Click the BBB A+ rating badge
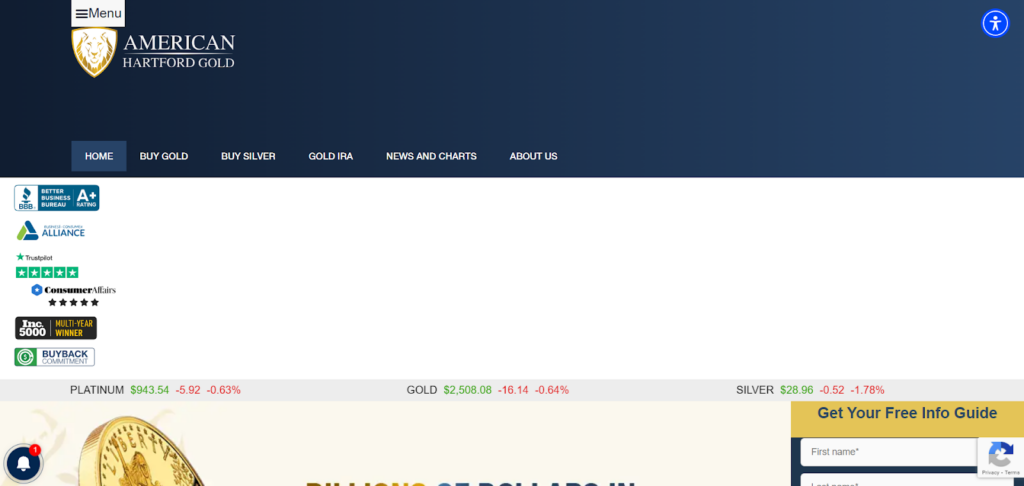1024x486 pixels. coord(57,198)
